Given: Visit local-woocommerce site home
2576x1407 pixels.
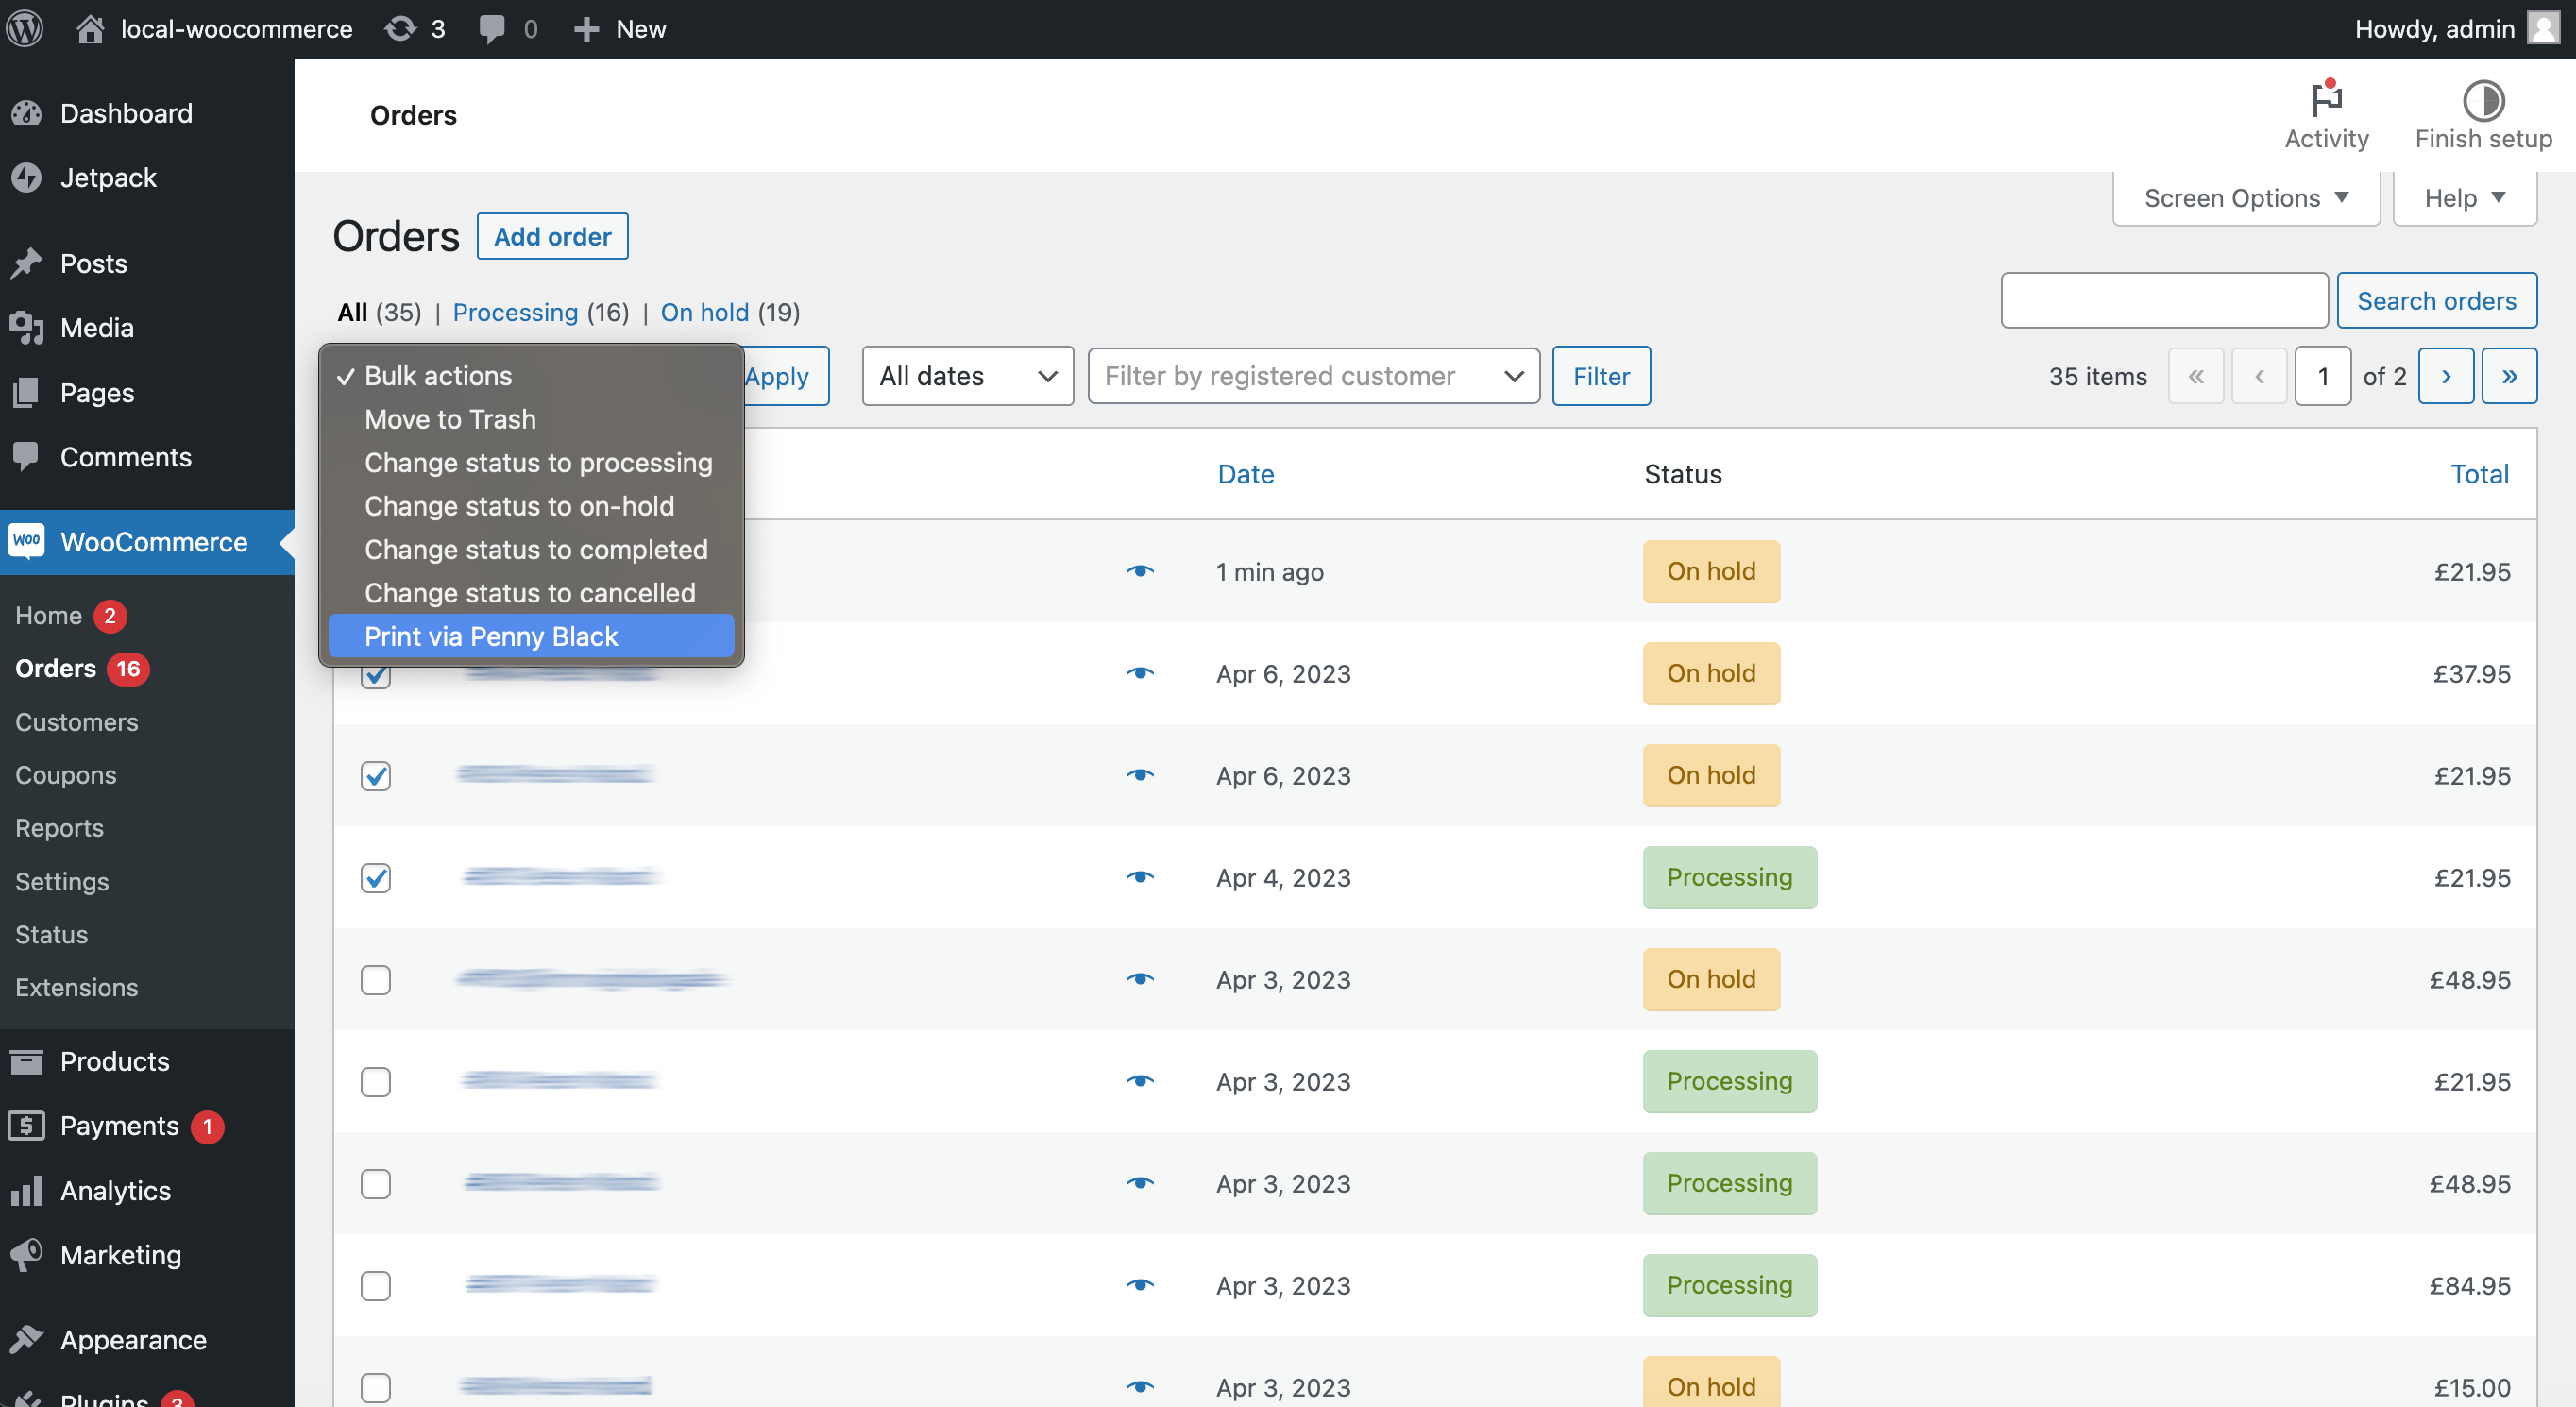Looking at the screenshot, I should coord(214,29).
